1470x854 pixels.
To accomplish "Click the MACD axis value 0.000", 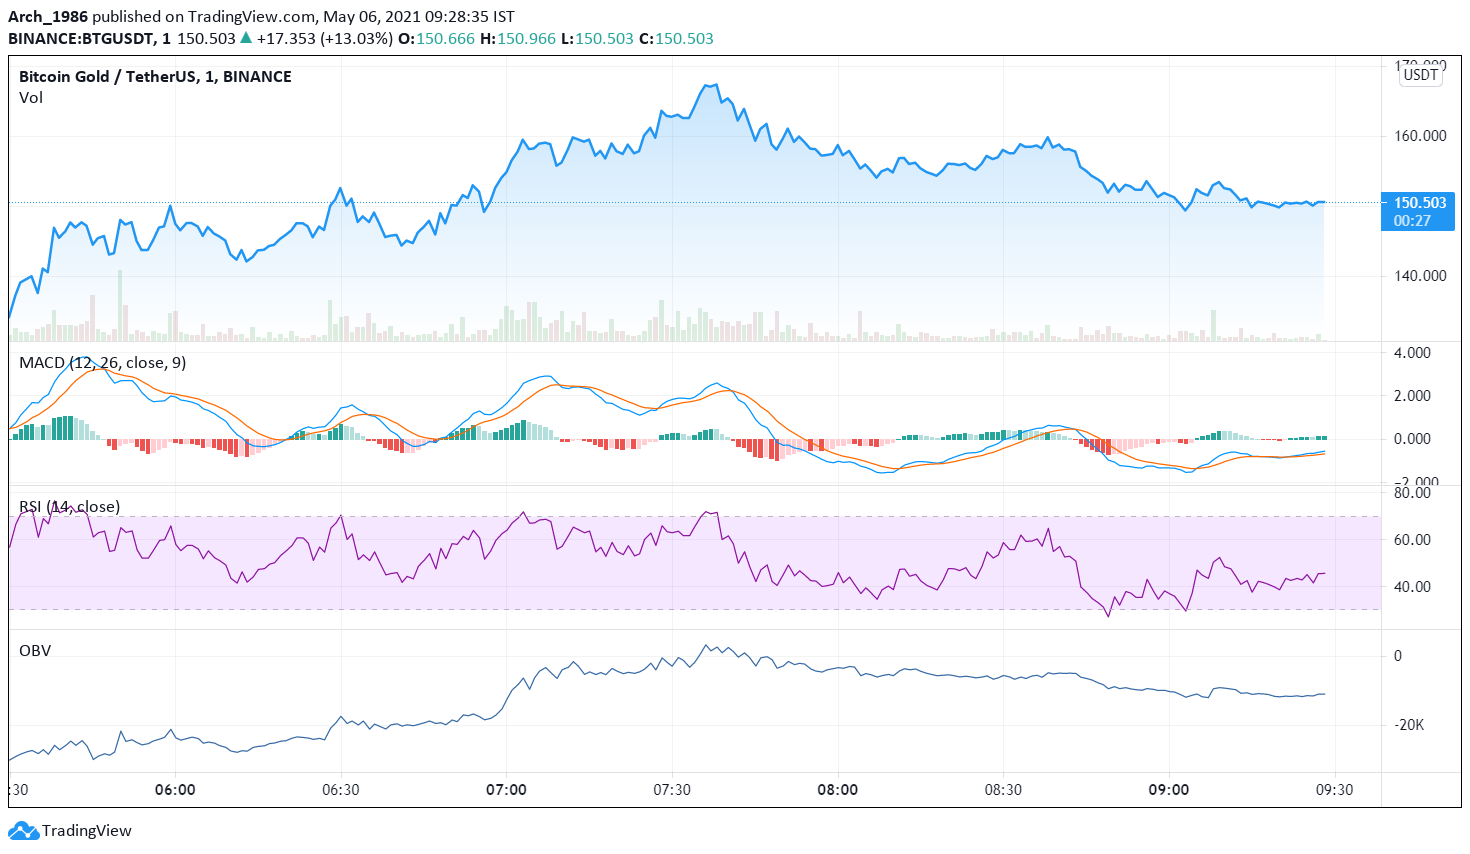I will point(1412,439).
